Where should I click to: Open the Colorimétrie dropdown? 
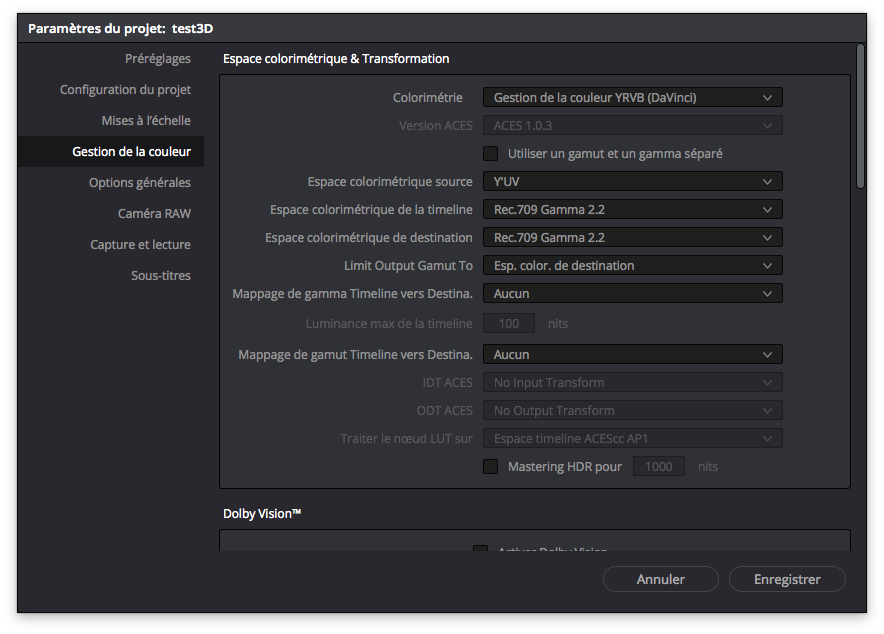[x=633, y=97]
